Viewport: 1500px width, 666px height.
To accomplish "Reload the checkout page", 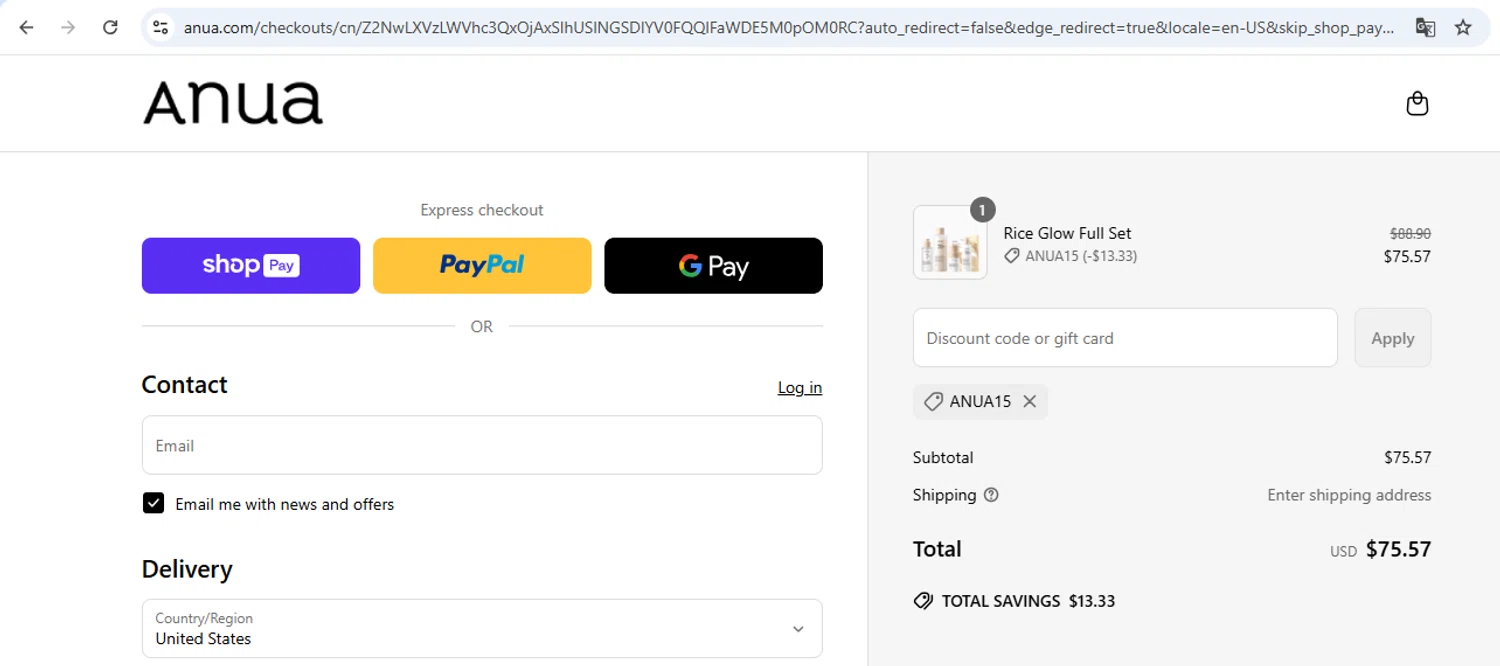I will (x=111, y=28).
